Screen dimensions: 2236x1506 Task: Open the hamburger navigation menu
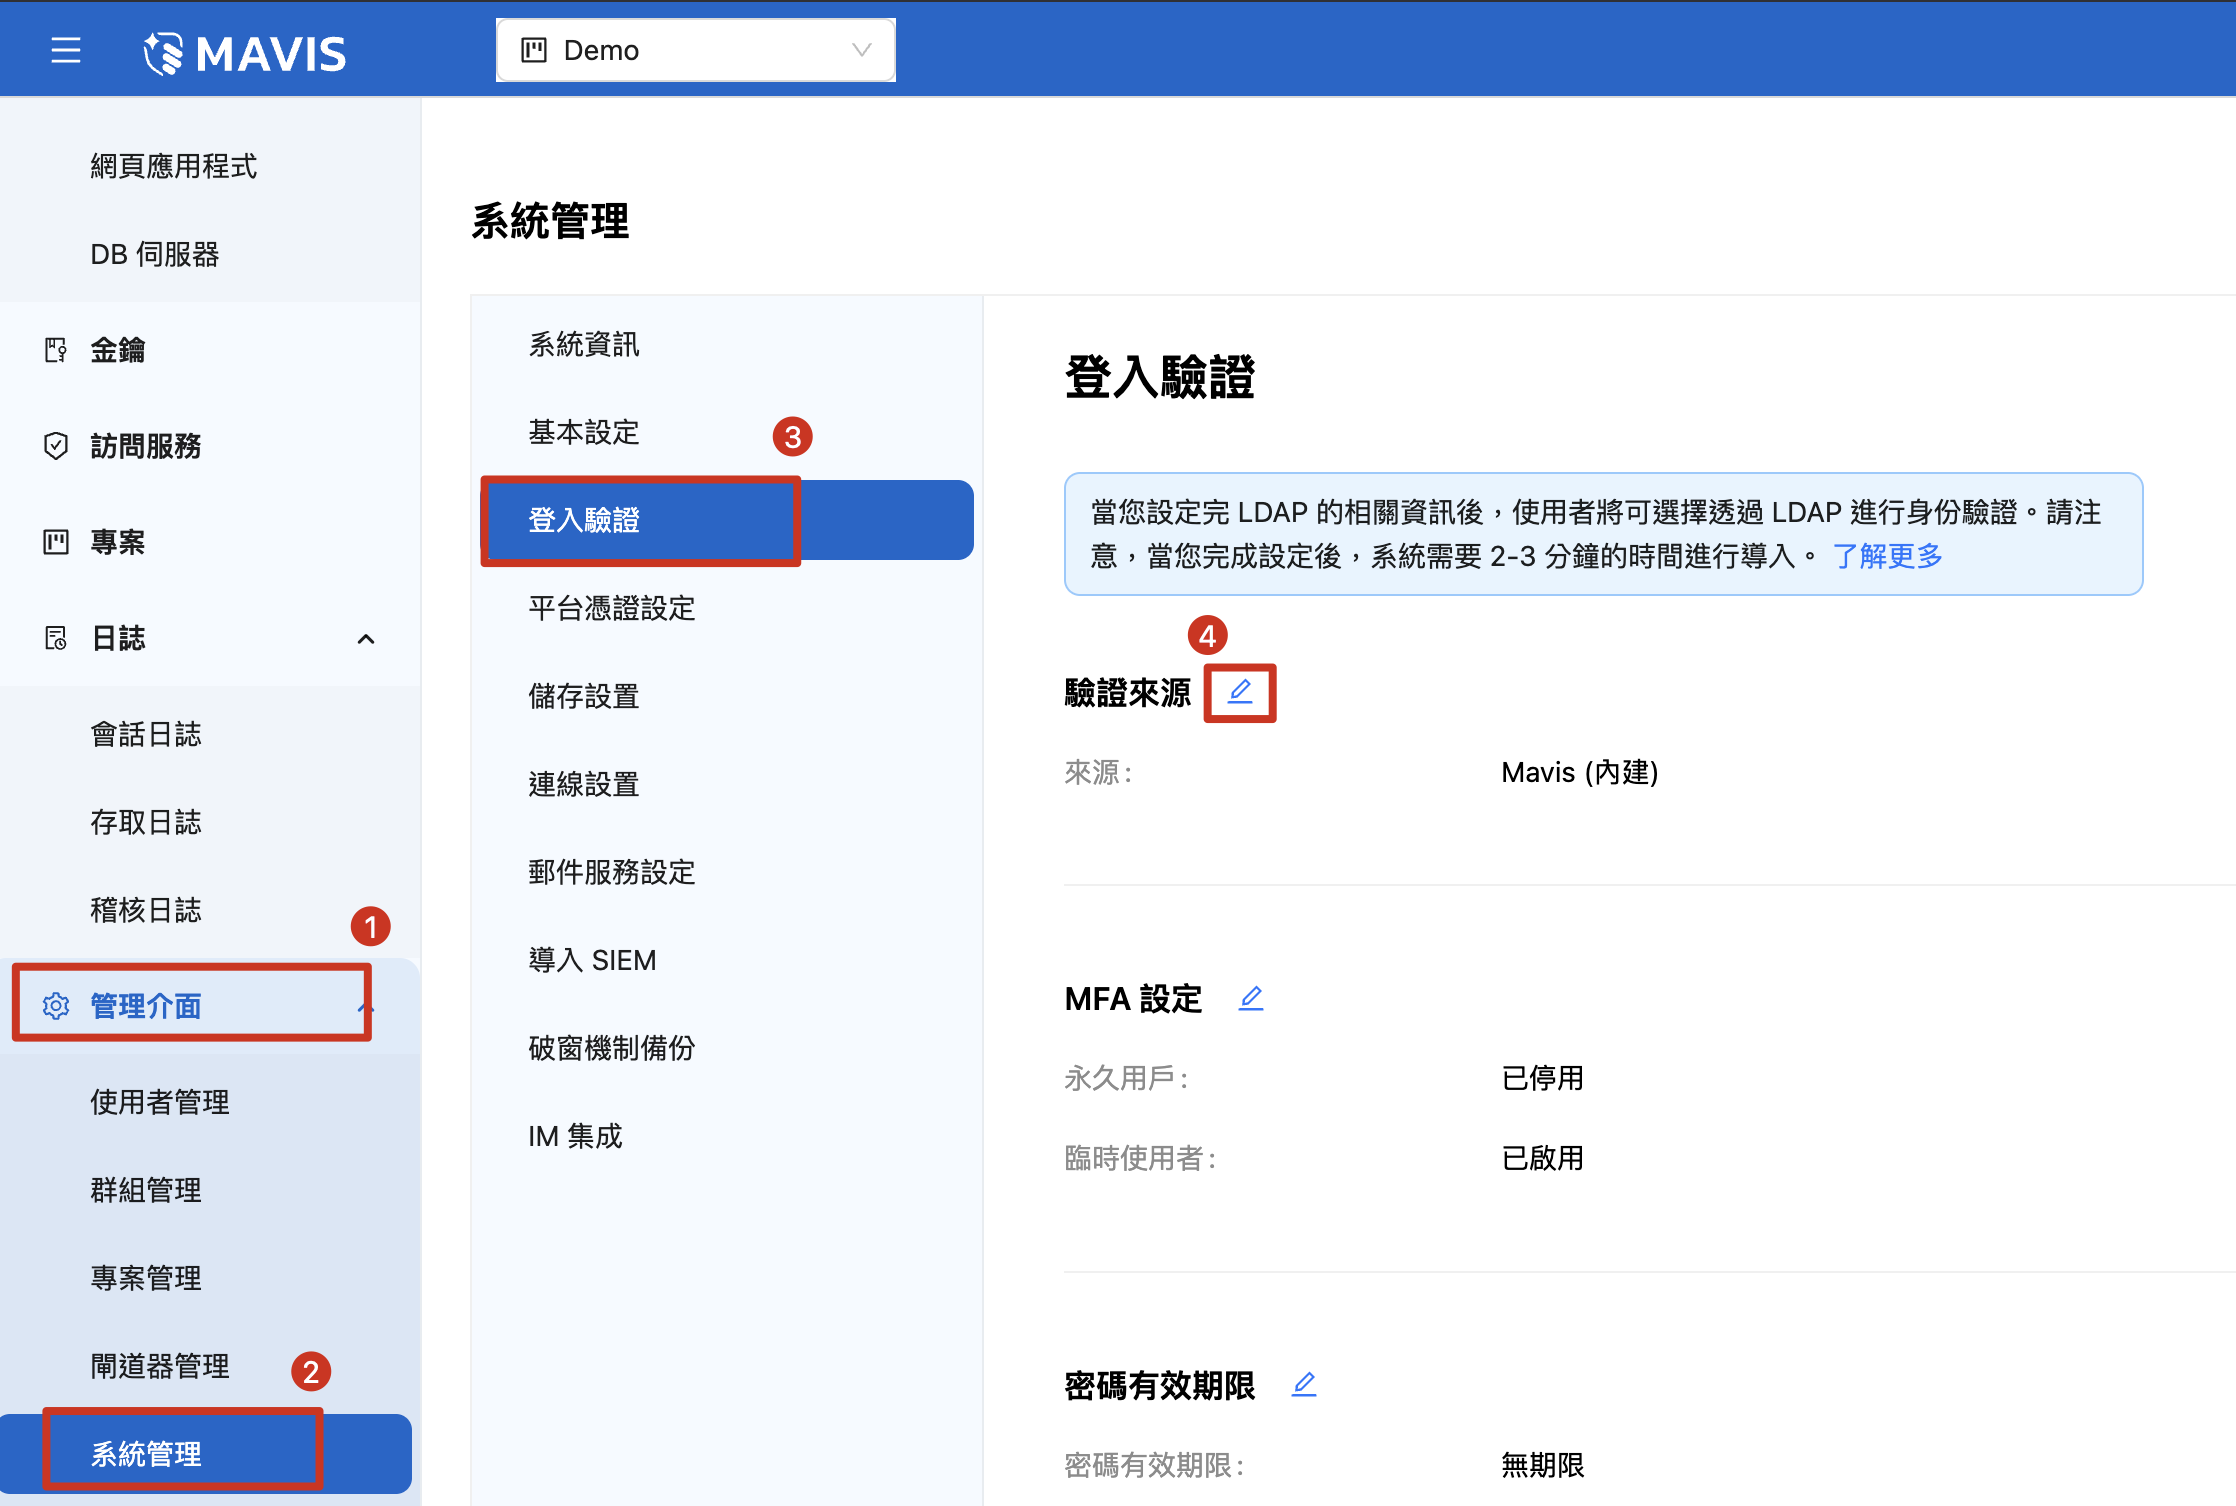[x=66, y=50]
